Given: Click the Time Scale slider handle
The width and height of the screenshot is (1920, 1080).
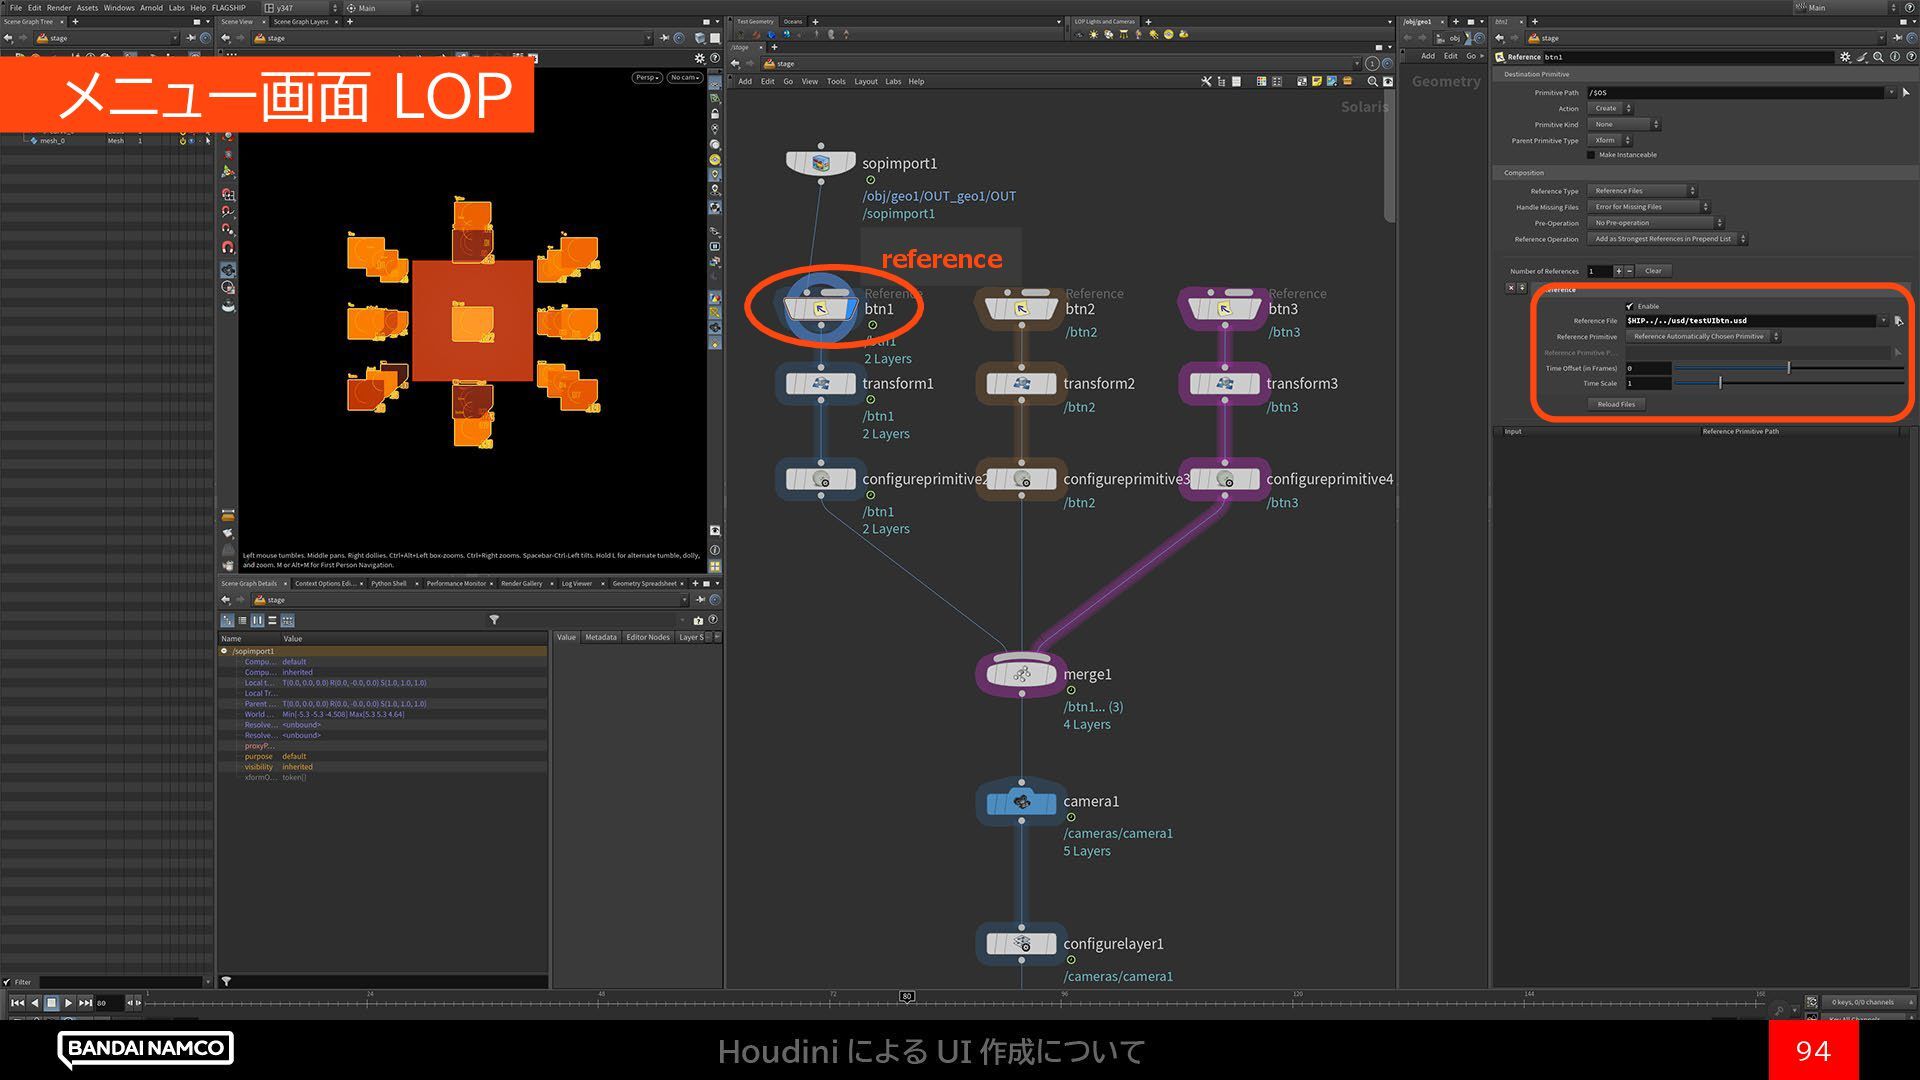Looking at the screenshot, I should (x=1720, y=383).
